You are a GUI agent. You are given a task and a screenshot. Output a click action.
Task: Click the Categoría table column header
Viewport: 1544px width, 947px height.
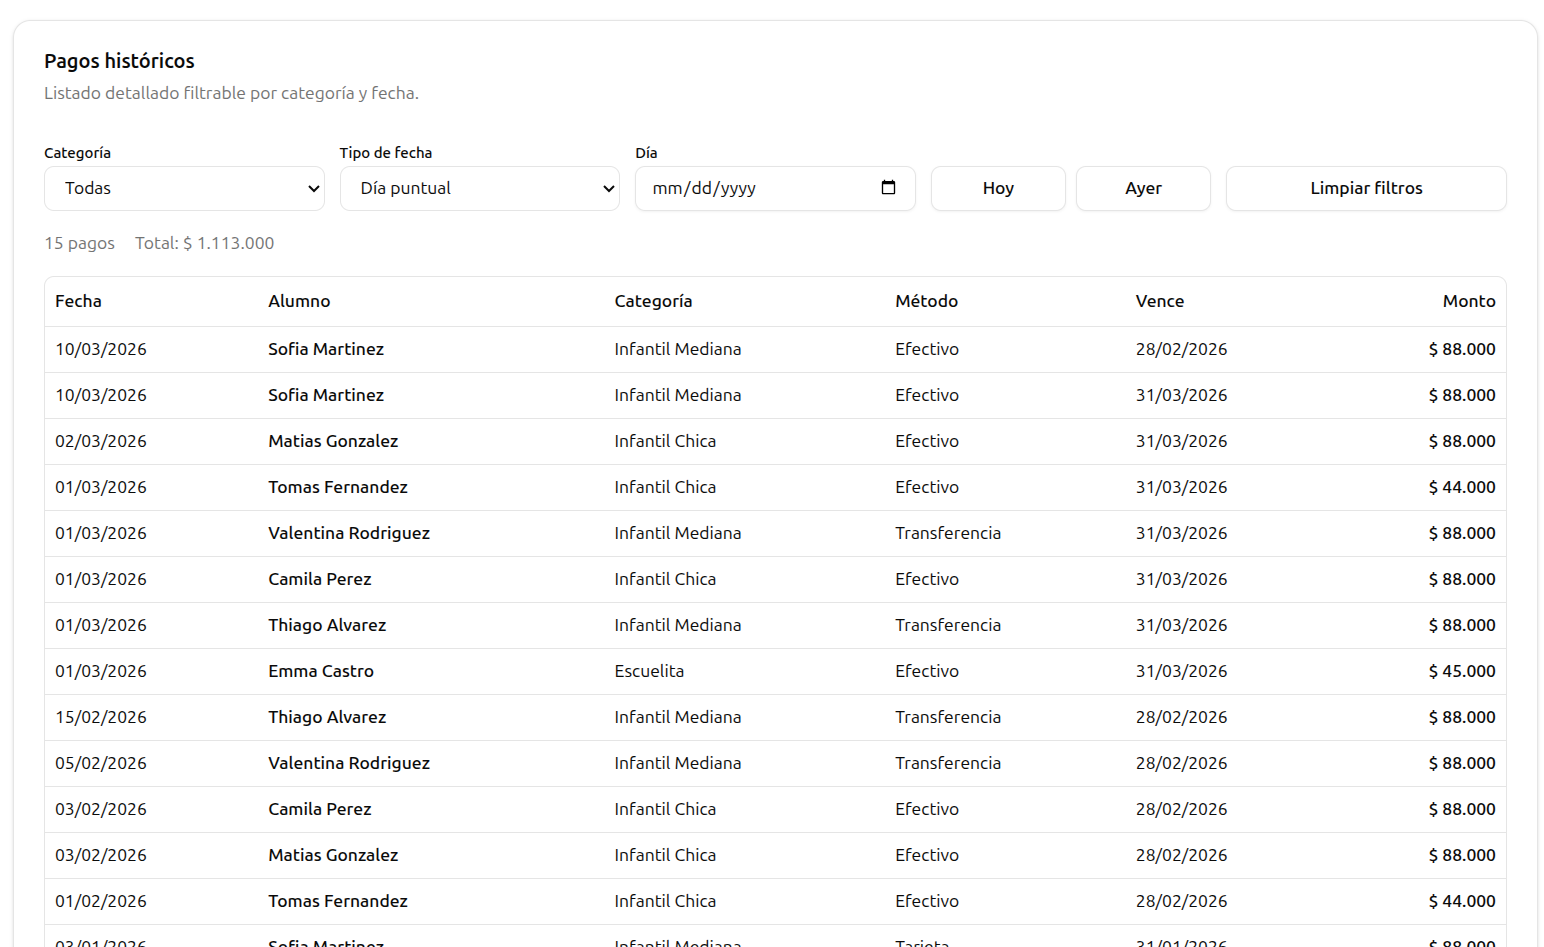(653, 301)
